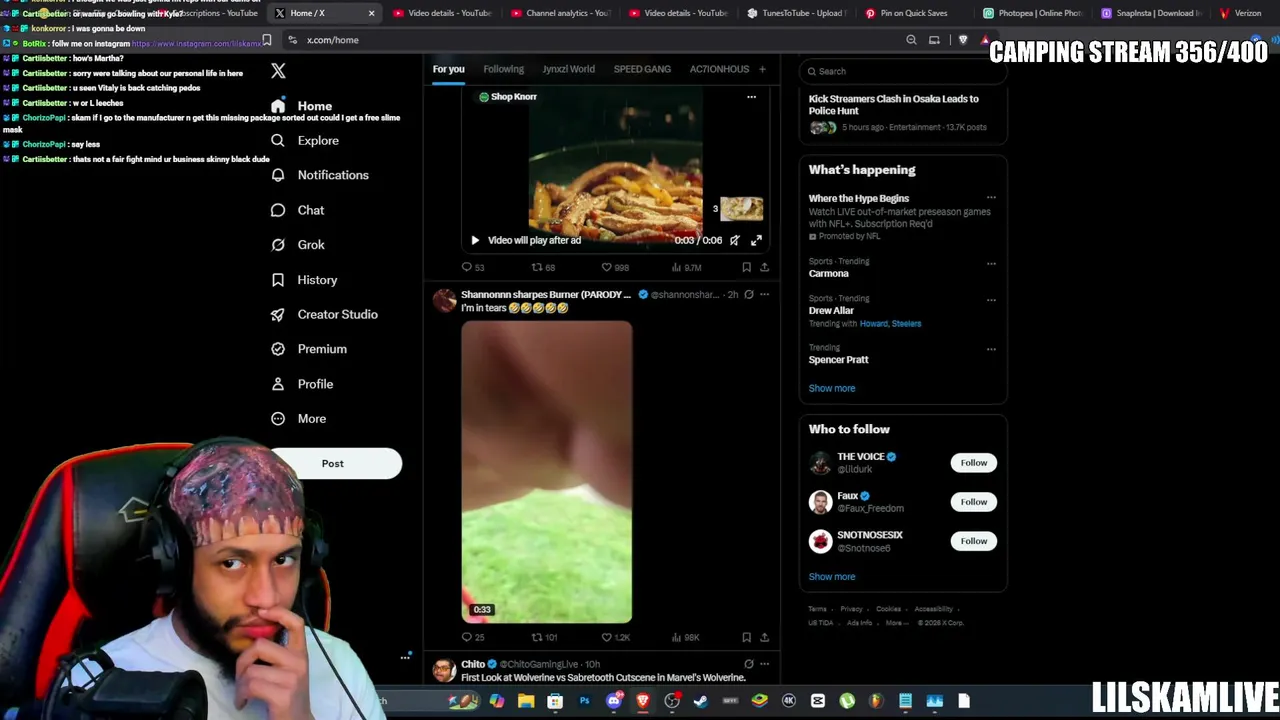The width and height of the screenshot is (1280, 720).
Task: Repost the Shop Knorr post
Action: 543,267
